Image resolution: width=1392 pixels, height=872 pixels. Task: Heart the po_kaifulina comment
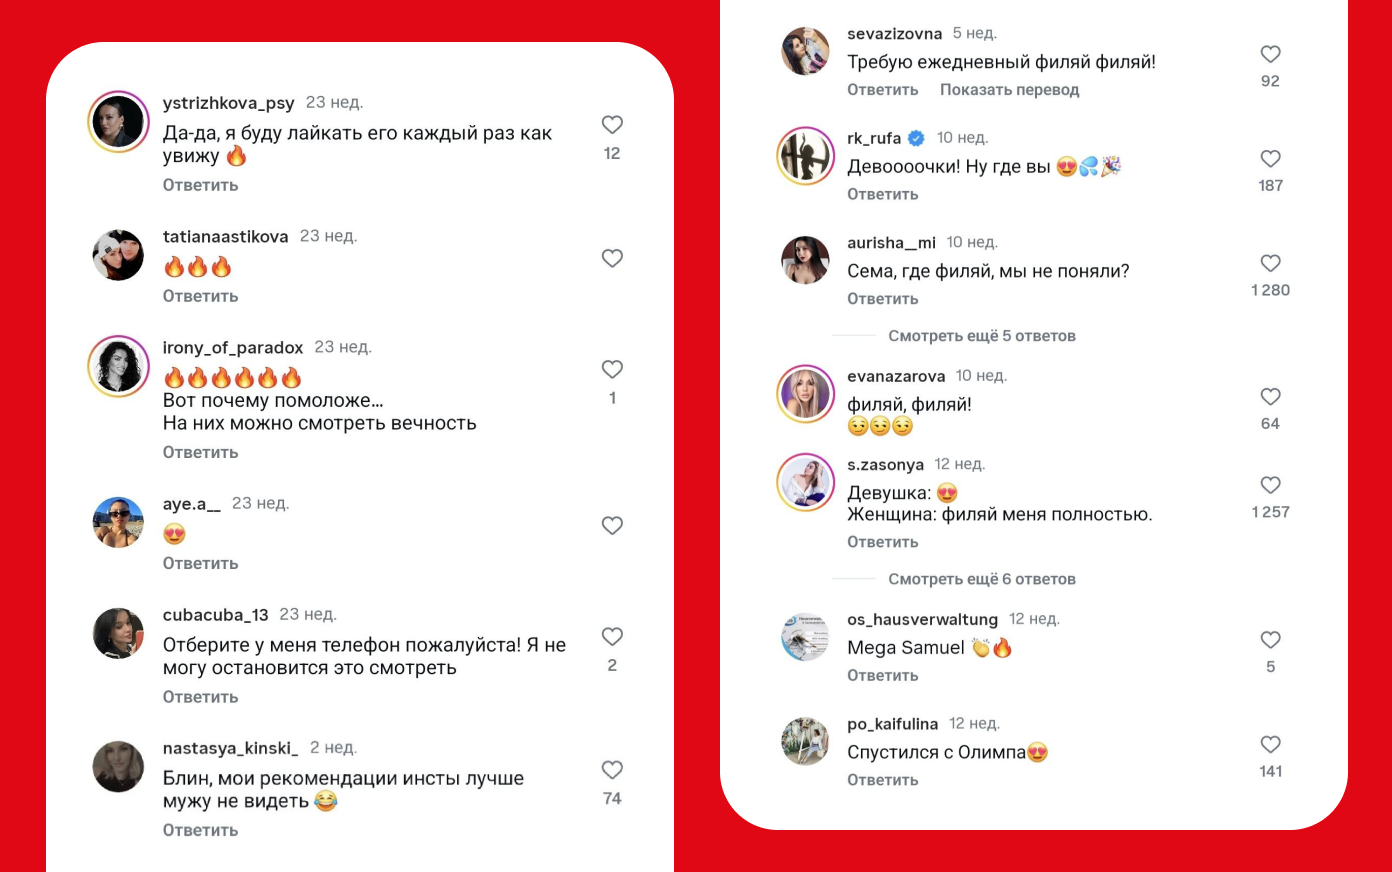1270,744
